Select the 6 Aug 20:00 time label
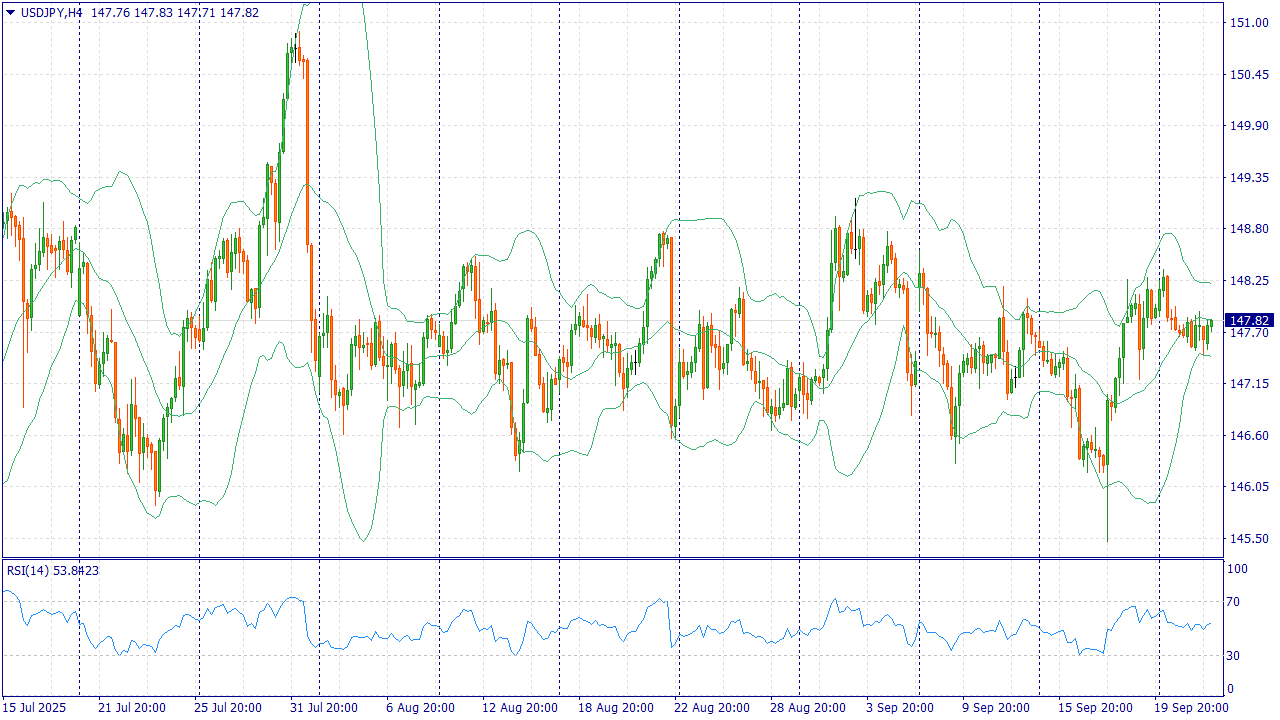The width and height of the screenshot is (1280, 720). click(420, 708)
